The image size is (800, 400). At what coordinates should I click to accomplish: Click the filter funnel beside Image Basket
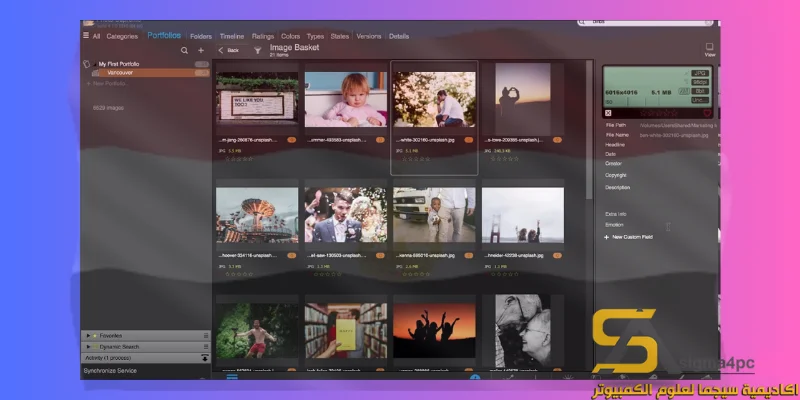click(x=258, y=50)
